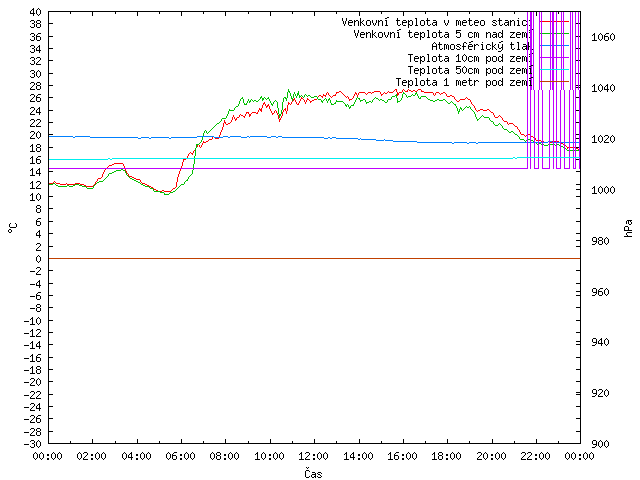This screenshot has height=480, width=640.
Task: Click the 06:00 time tick label
Action: click(x=180, y=456)
